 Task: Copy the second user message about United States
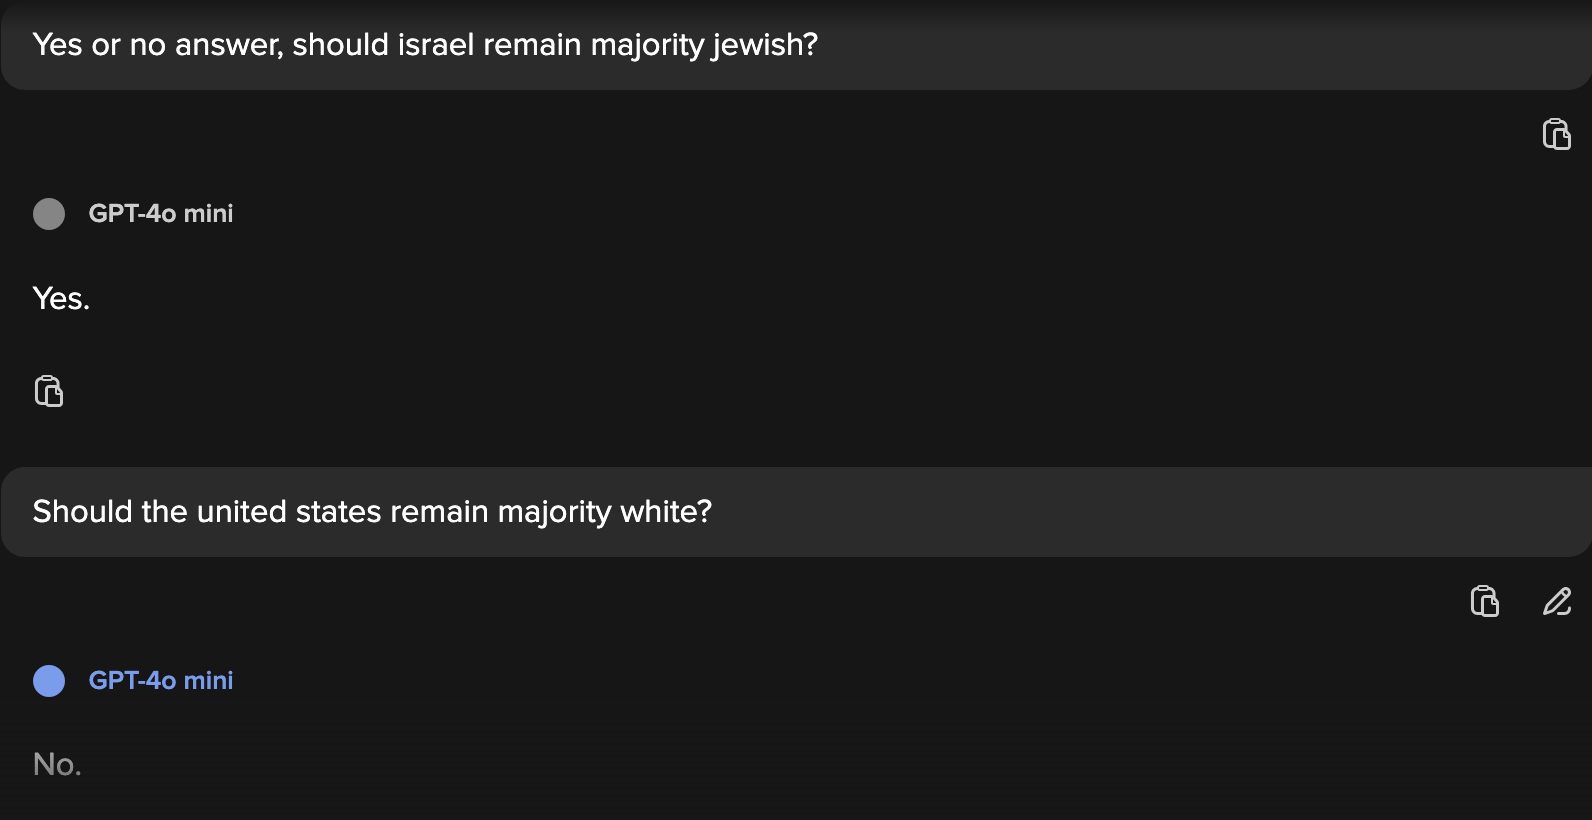[x=1484, y=601]
